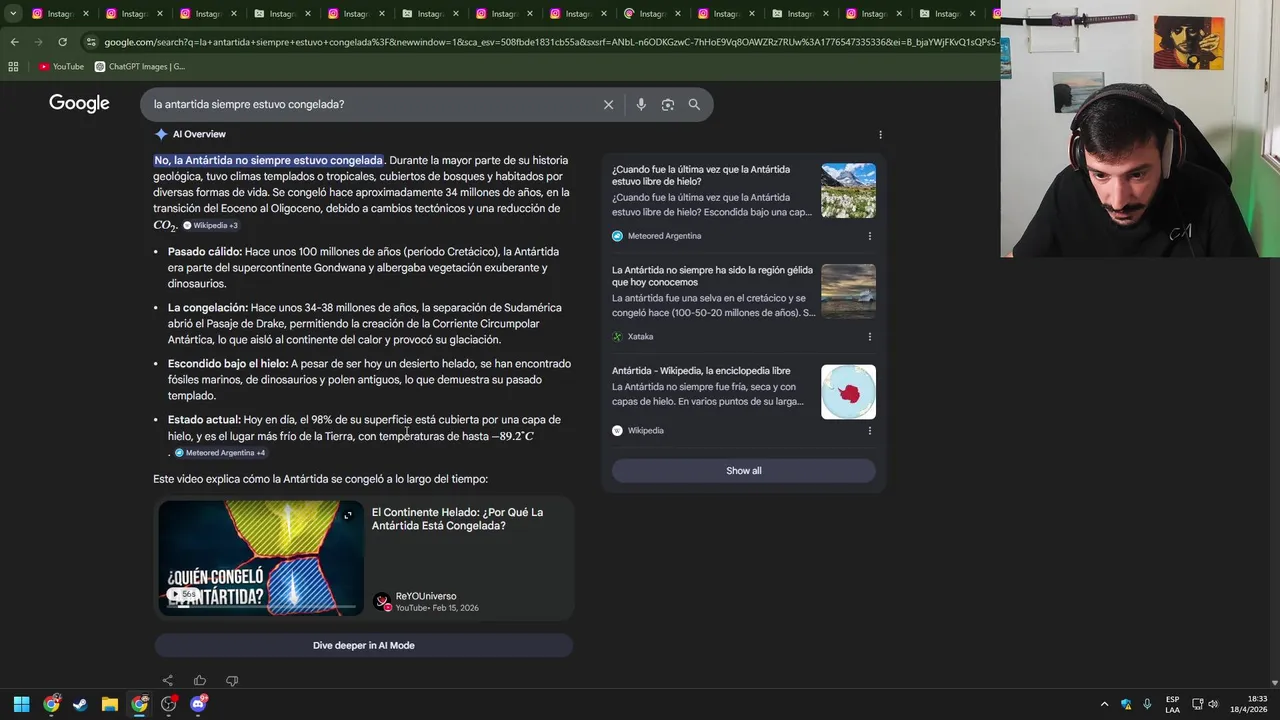The image size is (1280, 720).
Task: Open File Explorer from the taskbar
Action: [x=110, y=704]
